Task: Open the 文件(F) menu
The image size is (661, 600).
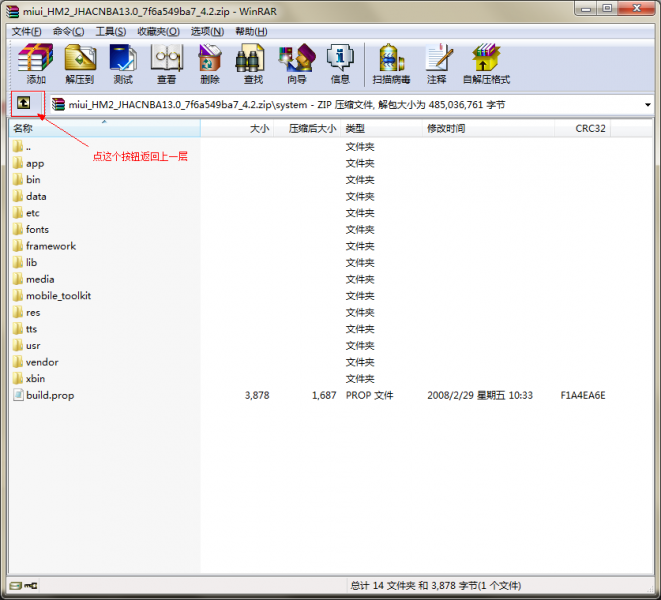Action: (x=27, y=32)
